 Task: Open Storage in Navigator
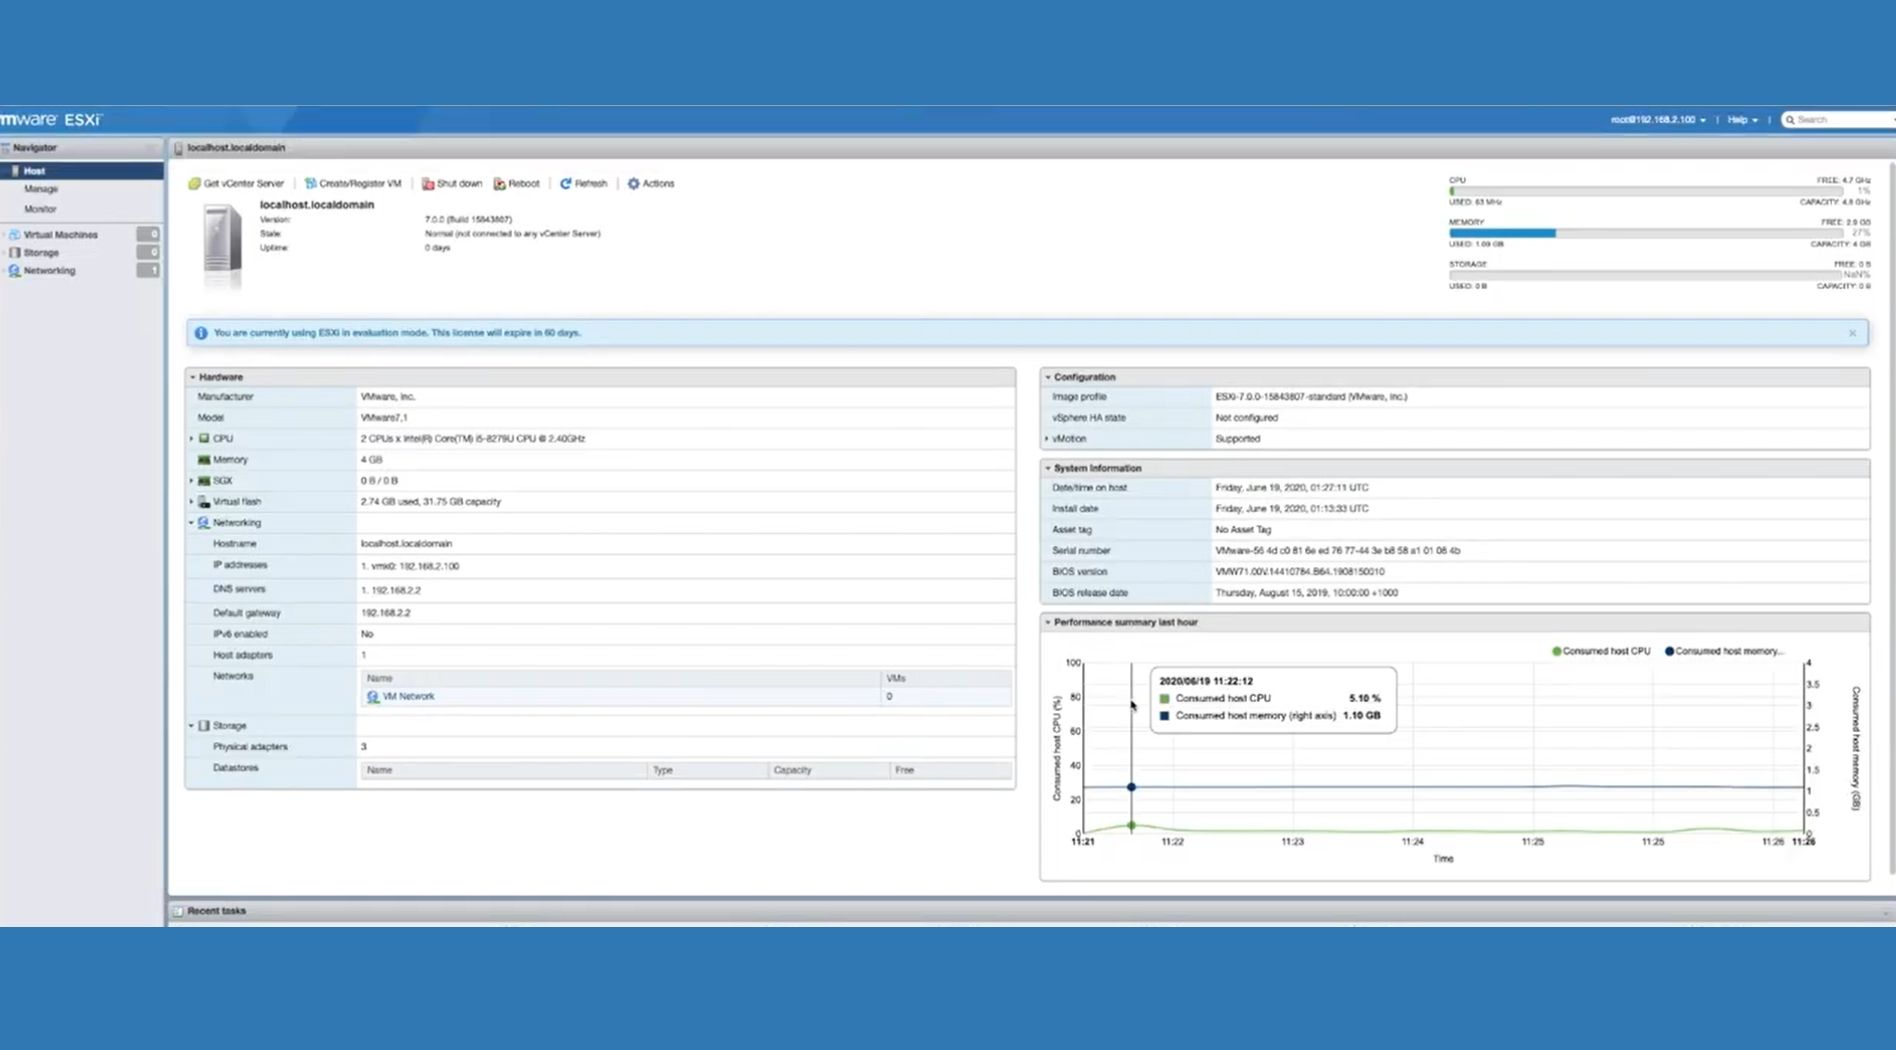coord(41,253)
